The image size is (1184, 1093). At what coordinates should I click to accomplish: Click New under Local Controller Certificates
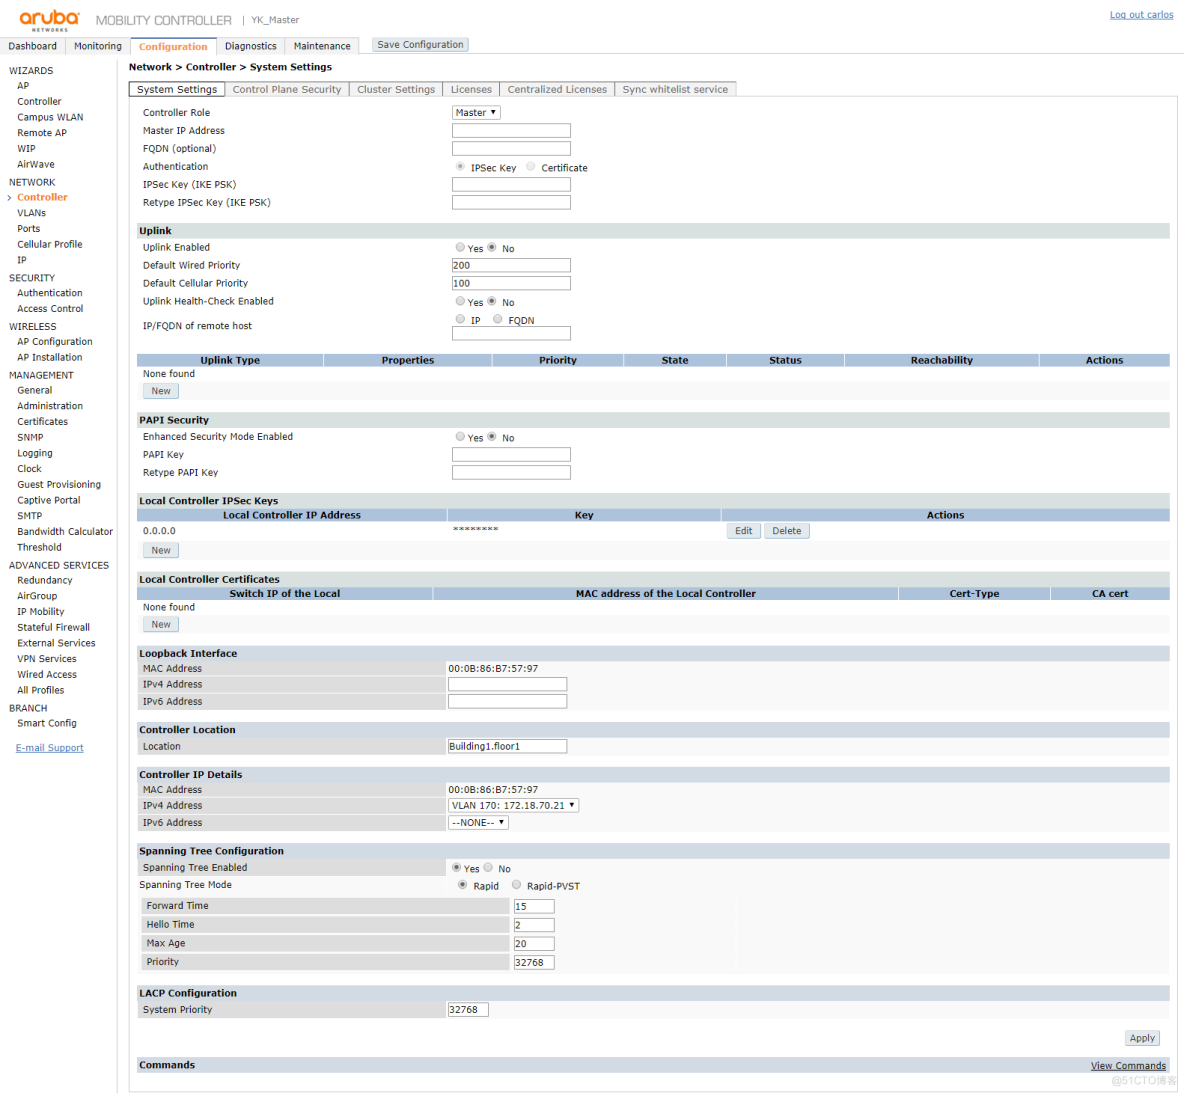click(x=161, y=625)
